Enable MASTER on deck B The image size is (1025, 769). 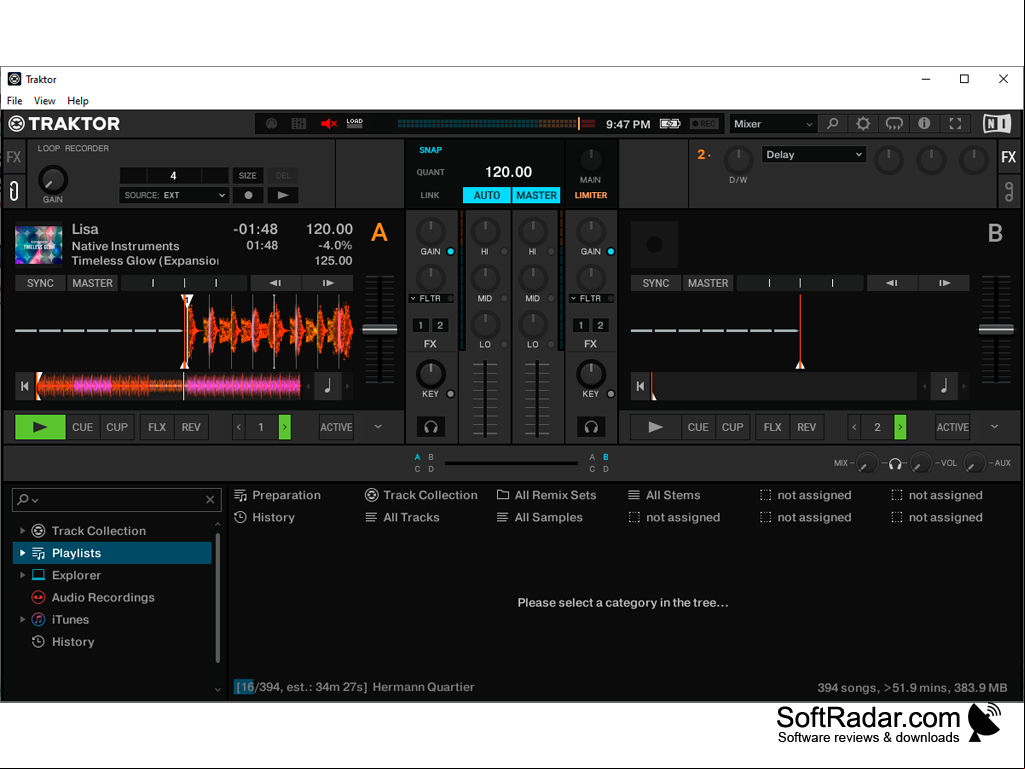coord(708,283)
